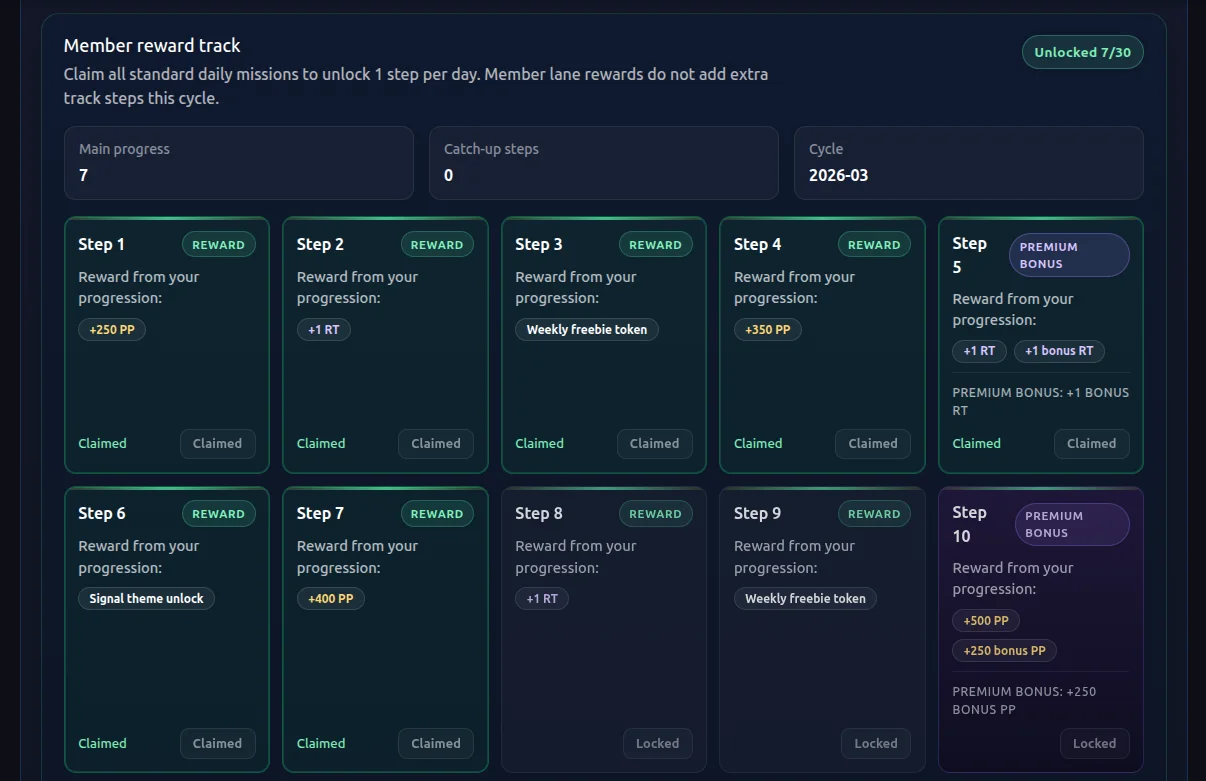Click the +350 PP chip in Step 4
The width and height of the screenshot is (1206, 781).
coord(767,330)
